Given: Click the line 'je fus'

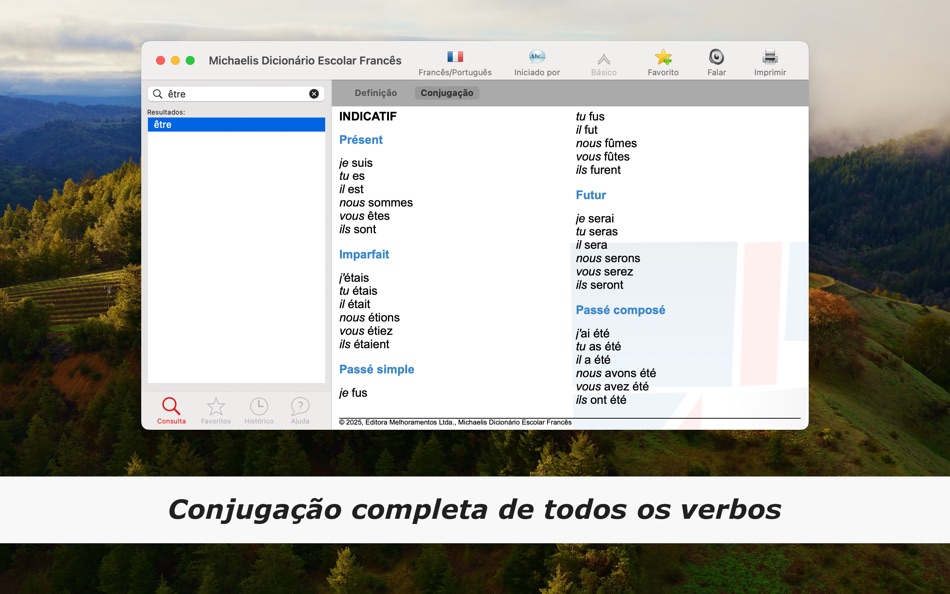Looking at the screenshot, I should click(353, 393).
